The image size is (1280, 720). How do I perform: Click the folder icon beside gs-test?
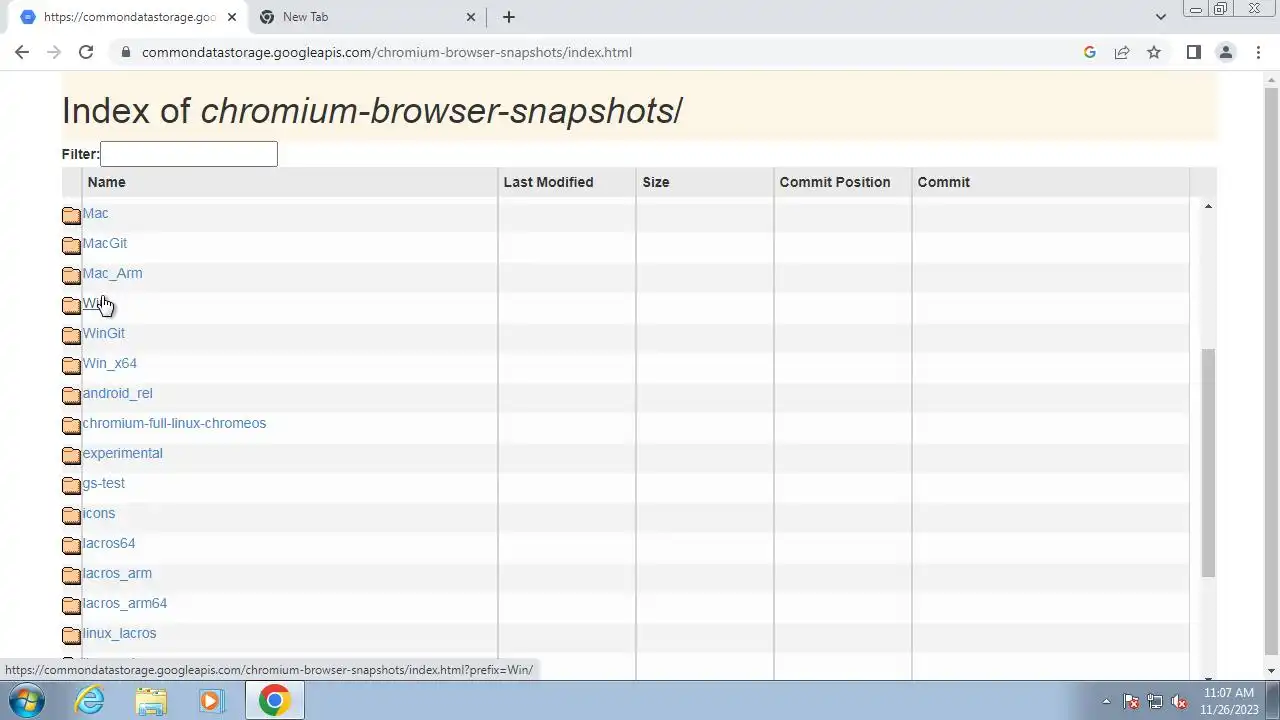[x=71, y=485]
